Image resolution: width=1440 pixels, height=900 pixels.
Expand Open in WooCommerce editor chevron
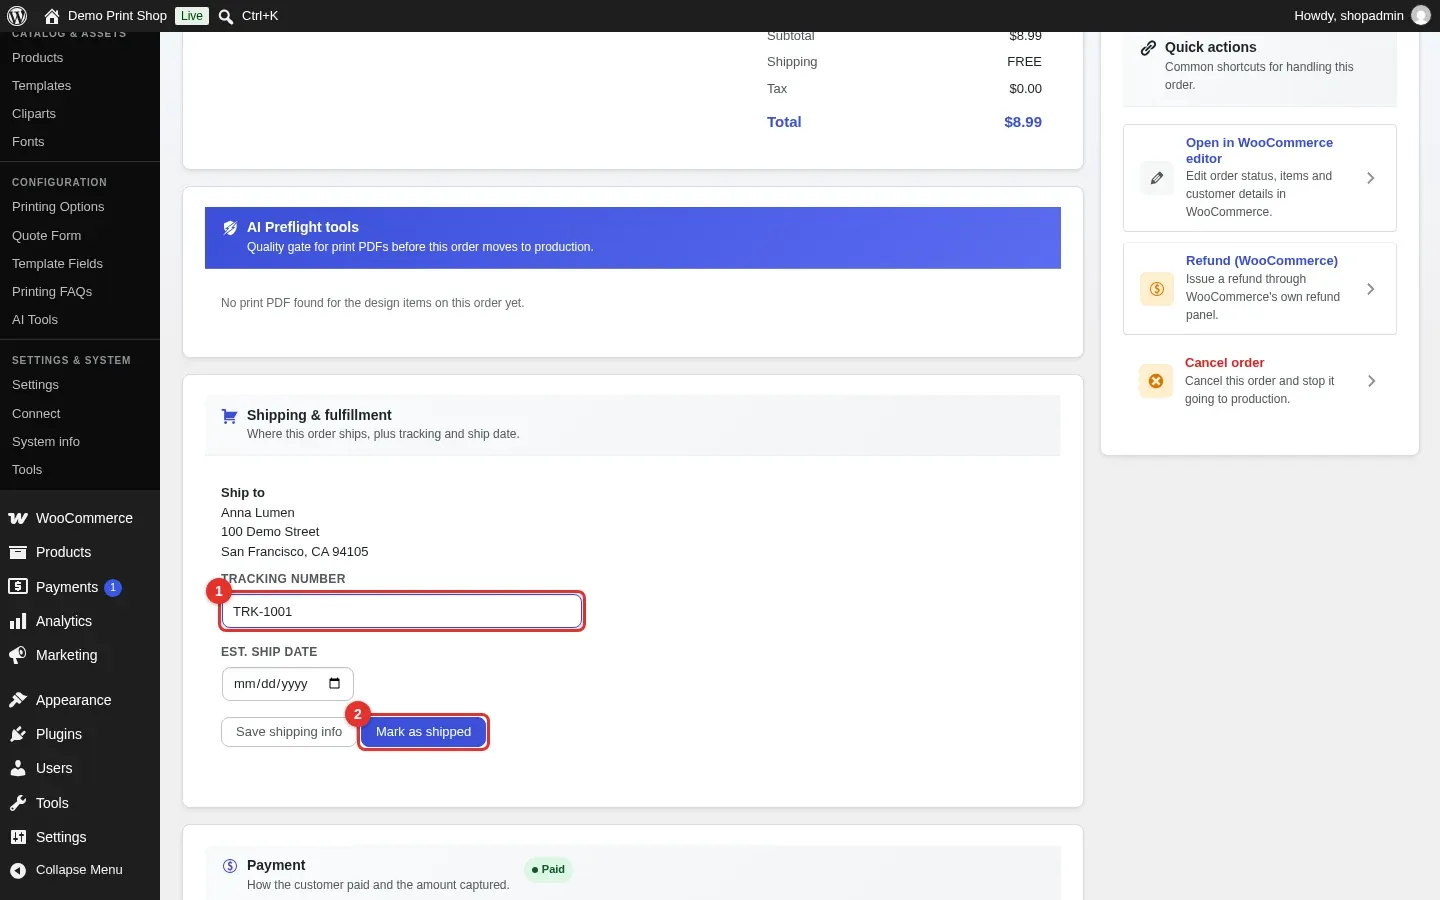coord(1371,178)
